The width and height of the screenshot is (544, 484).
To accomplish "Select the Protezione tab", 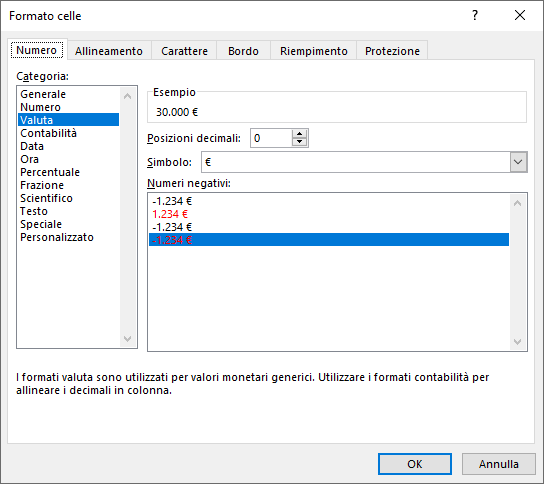I will pos(392,51).
